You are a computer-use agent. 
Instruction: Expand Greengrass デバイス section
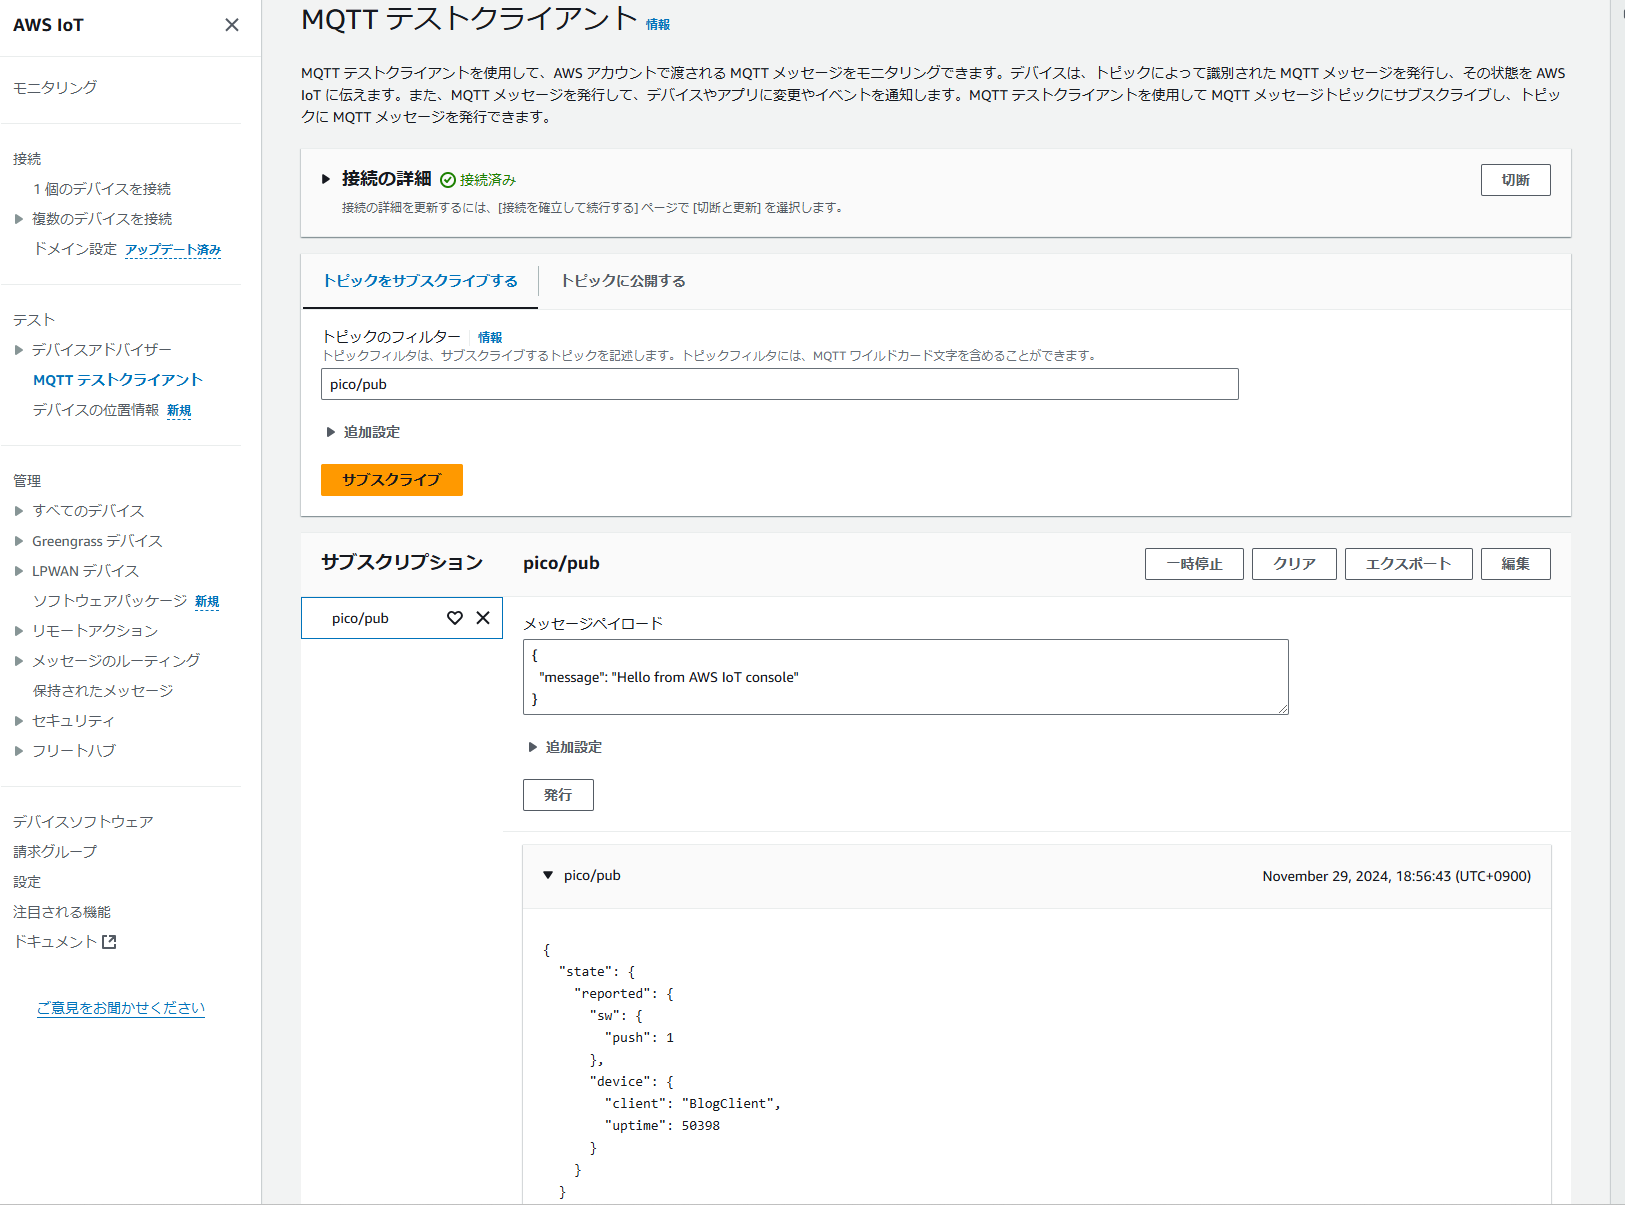[x=18, y=541]
